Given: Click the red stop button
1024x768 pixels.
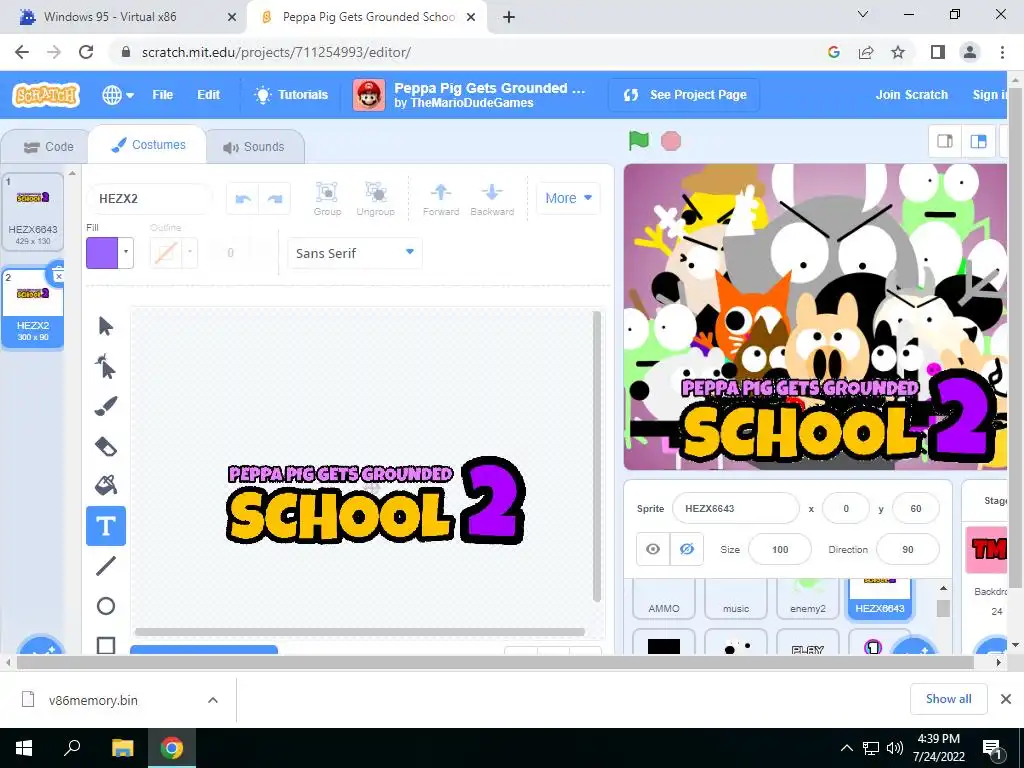Looking at the screenshot, I should pyautogui.click(x=671, y=141).
